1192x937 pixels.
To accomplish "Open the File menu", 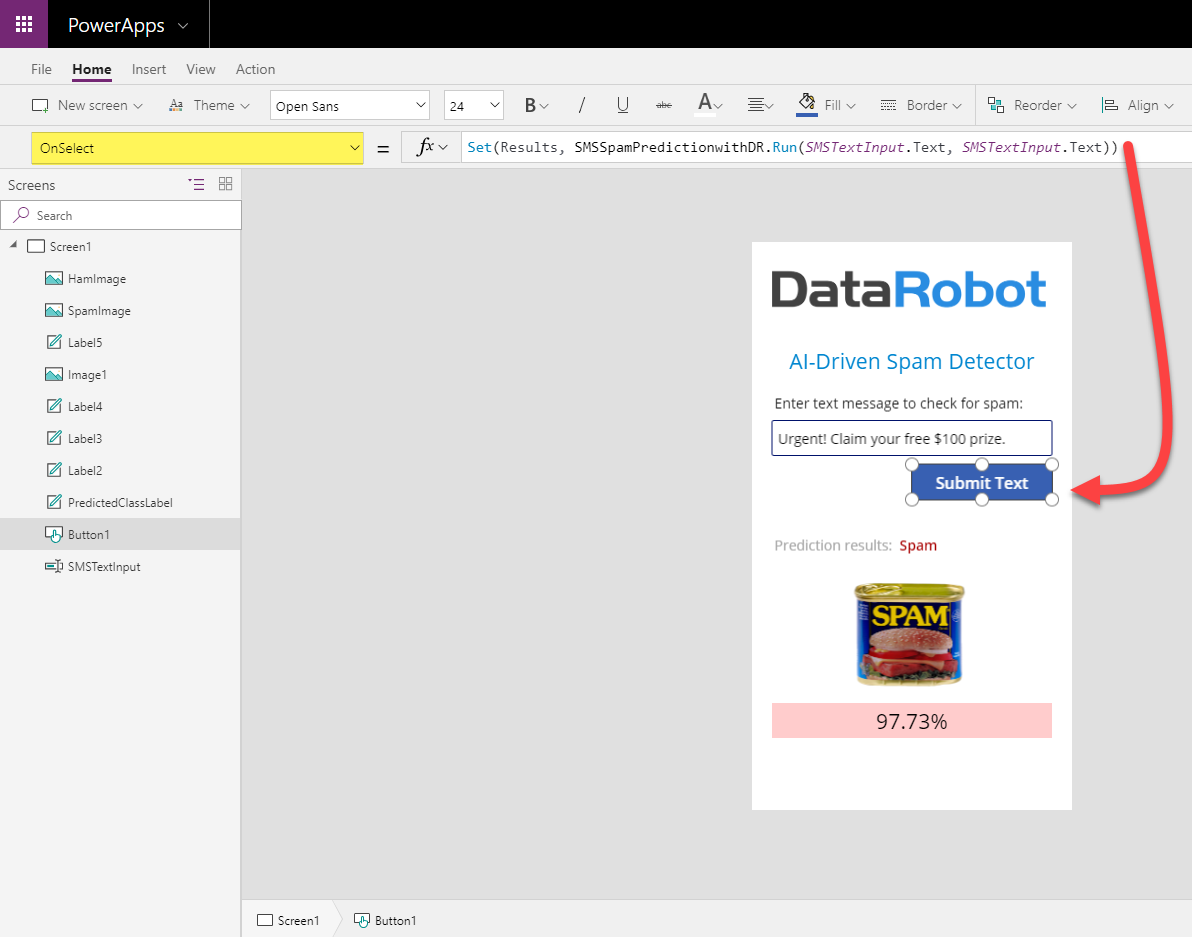I will (41, 69).
